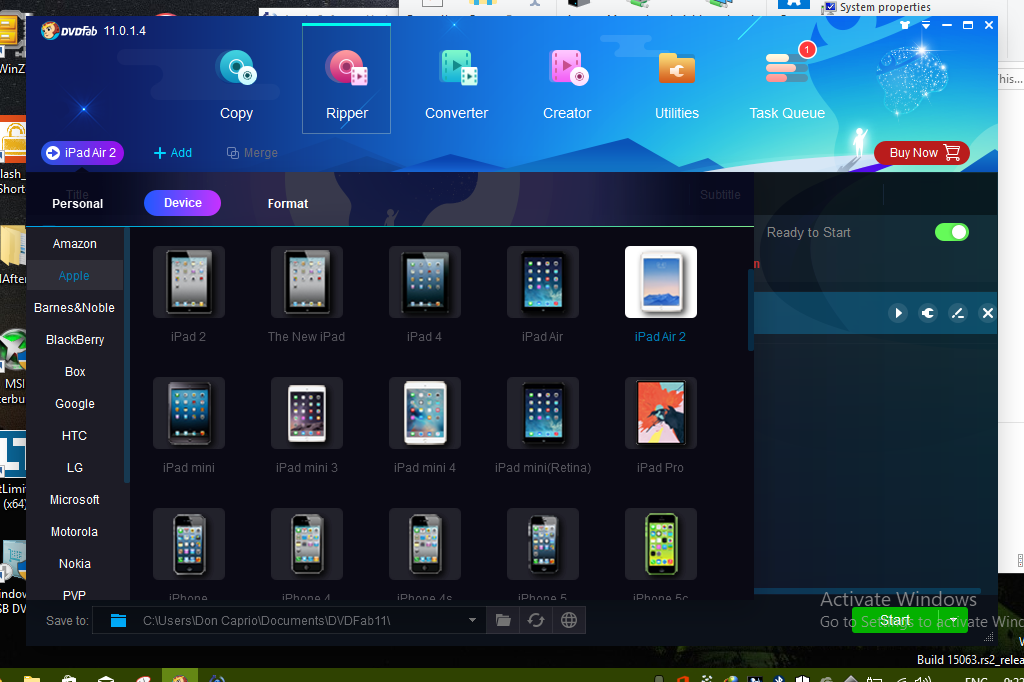Open advanced settings wrench icon on the task
Image resolution: width=1024 pixels, height=682 pixels.
click(927, 313)
